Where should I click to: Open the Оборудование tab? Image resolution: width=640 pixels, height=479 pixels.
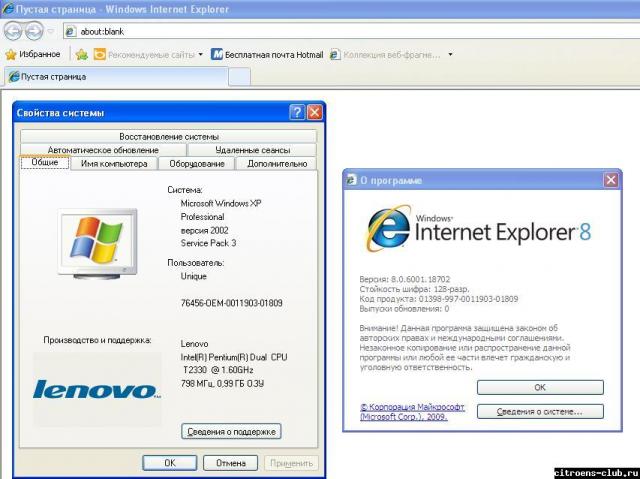tap(196, 163)
